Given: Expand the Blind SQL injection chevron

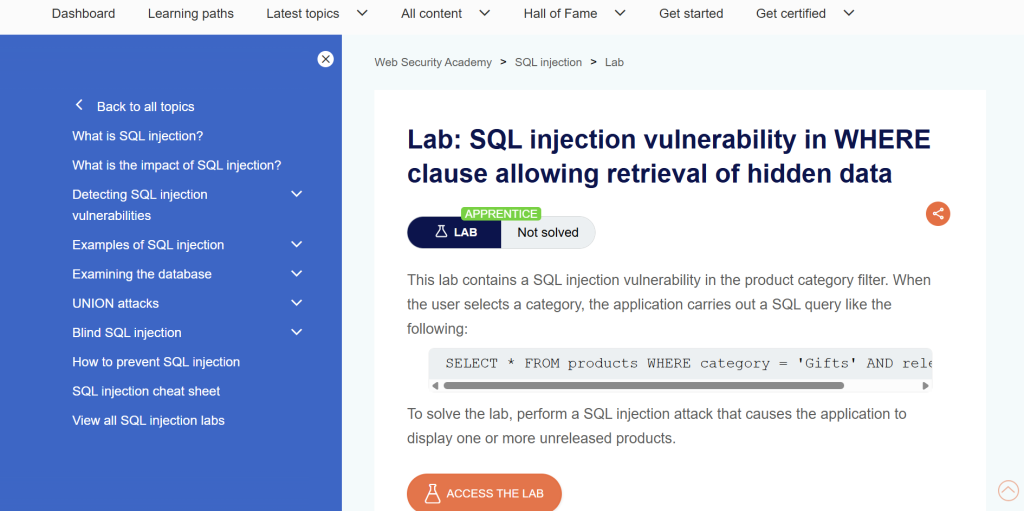Looking at the screenshot, I should [x=296, y=332].
